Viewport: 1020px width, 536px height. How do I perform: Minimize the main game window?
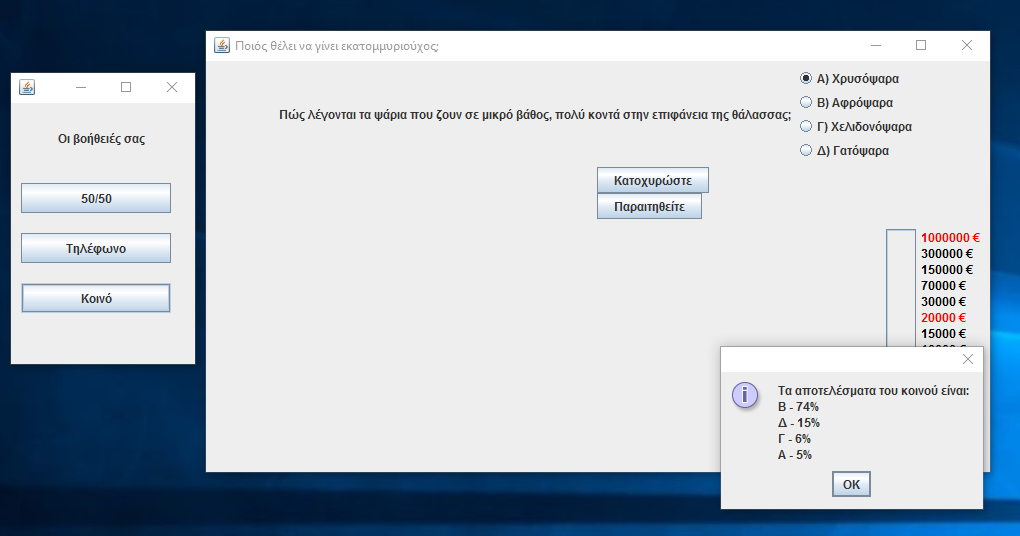click(x=876, y=46)
